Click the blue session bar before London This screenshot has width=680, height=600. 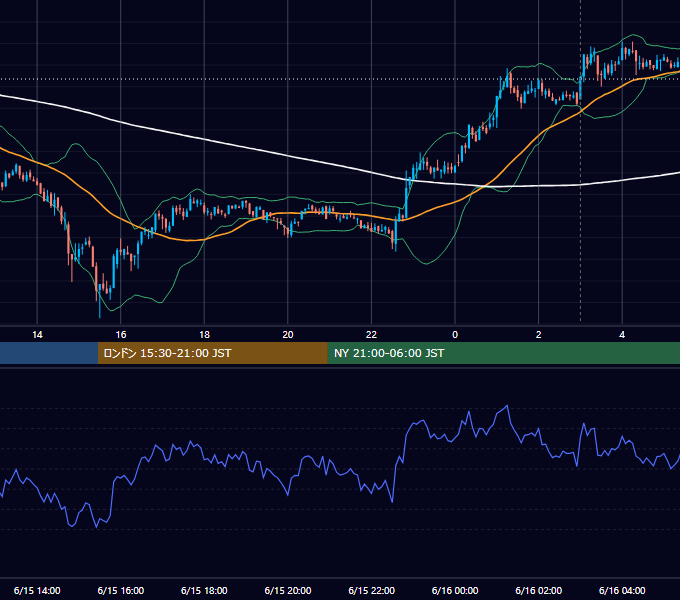[49, 353]
